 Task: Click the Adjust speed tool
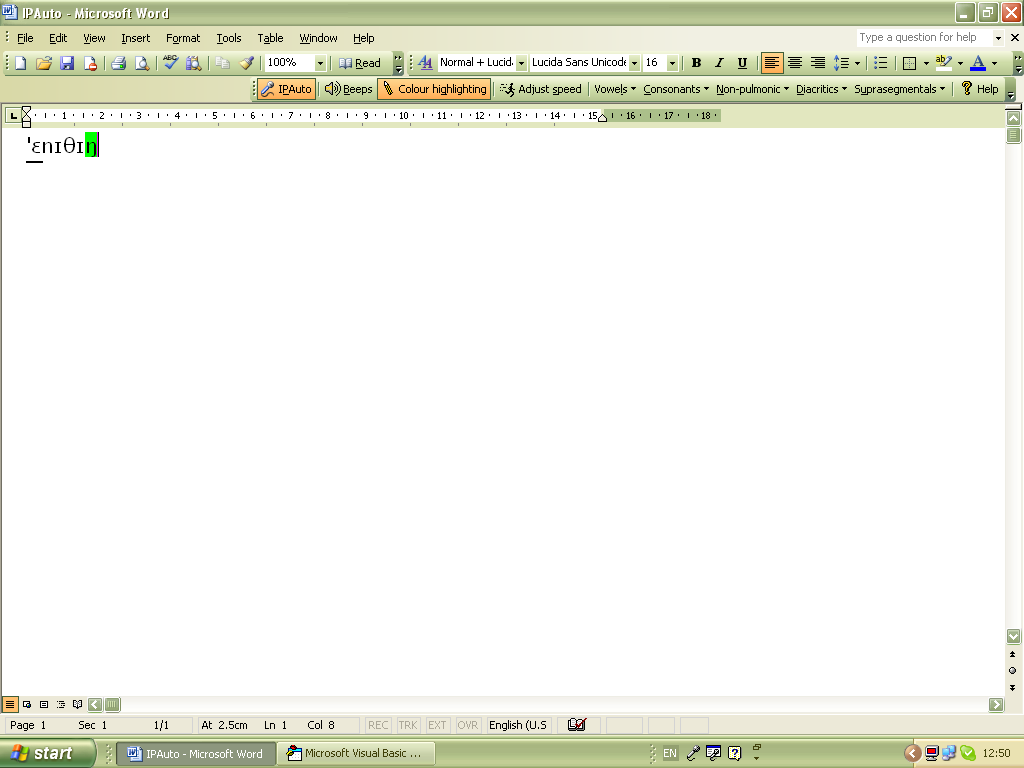click(540, 89)
